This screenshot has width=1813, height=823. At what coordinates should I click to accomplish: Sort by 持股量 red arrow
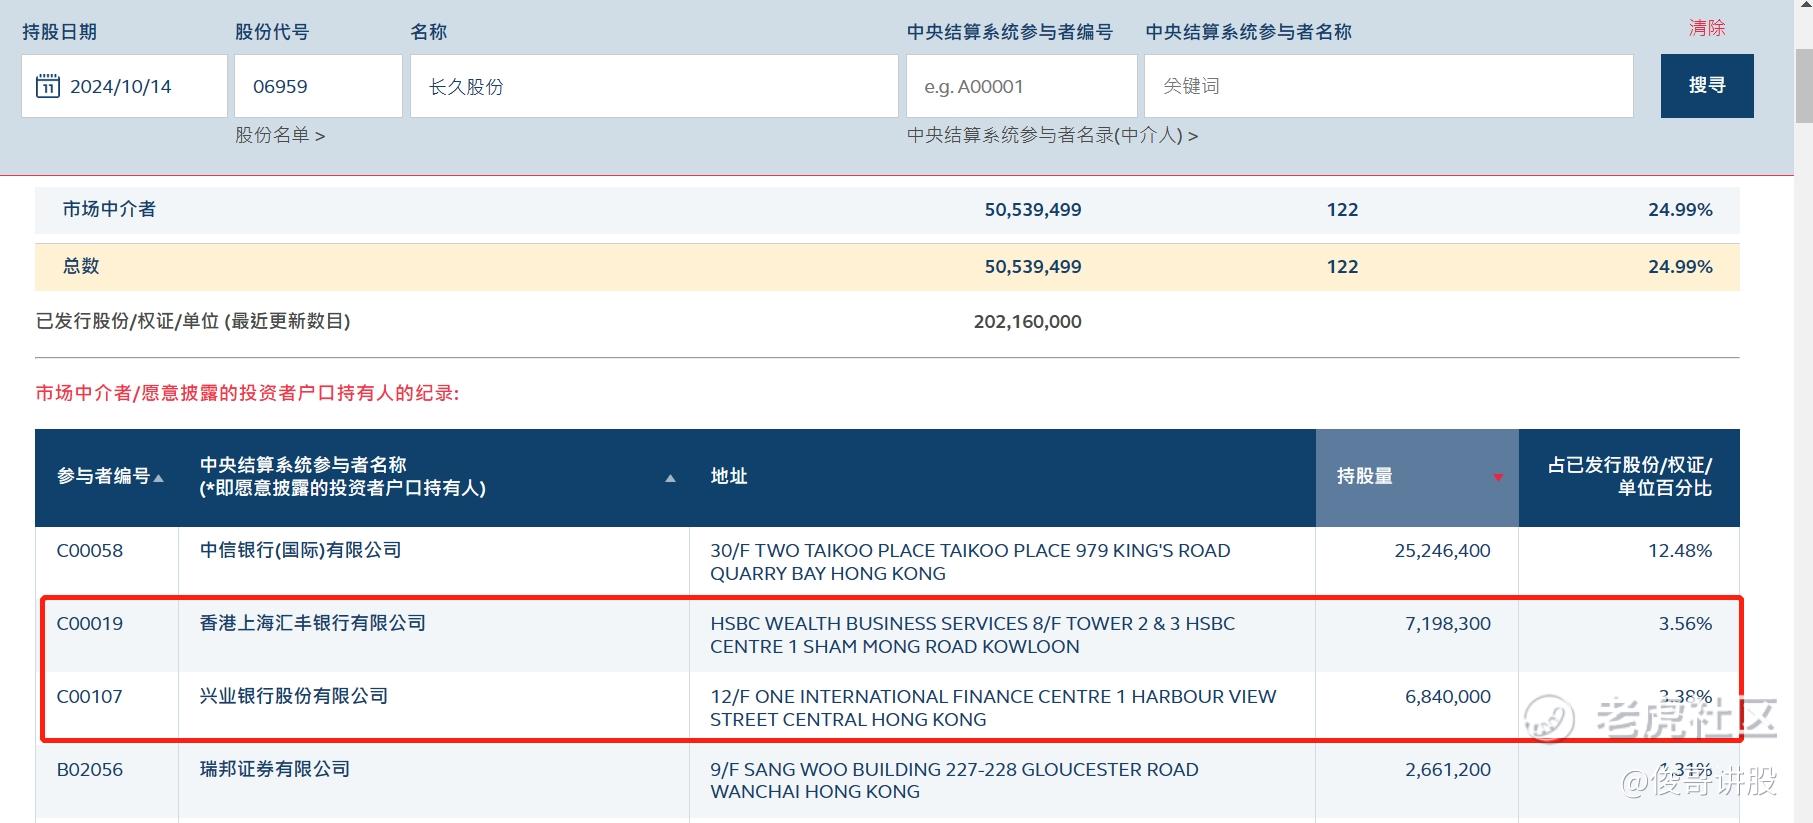point(1498,478)
